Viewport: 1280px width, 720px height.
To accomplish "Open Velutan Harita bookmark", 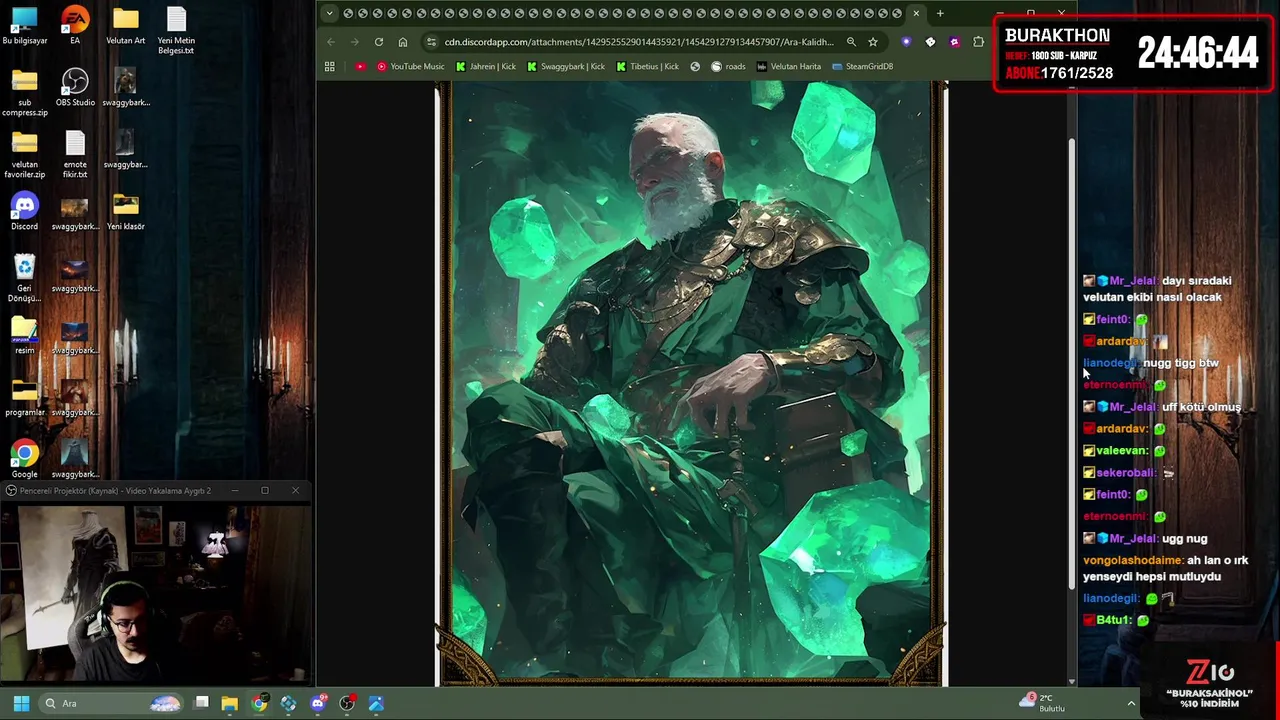I will [788, 66].
